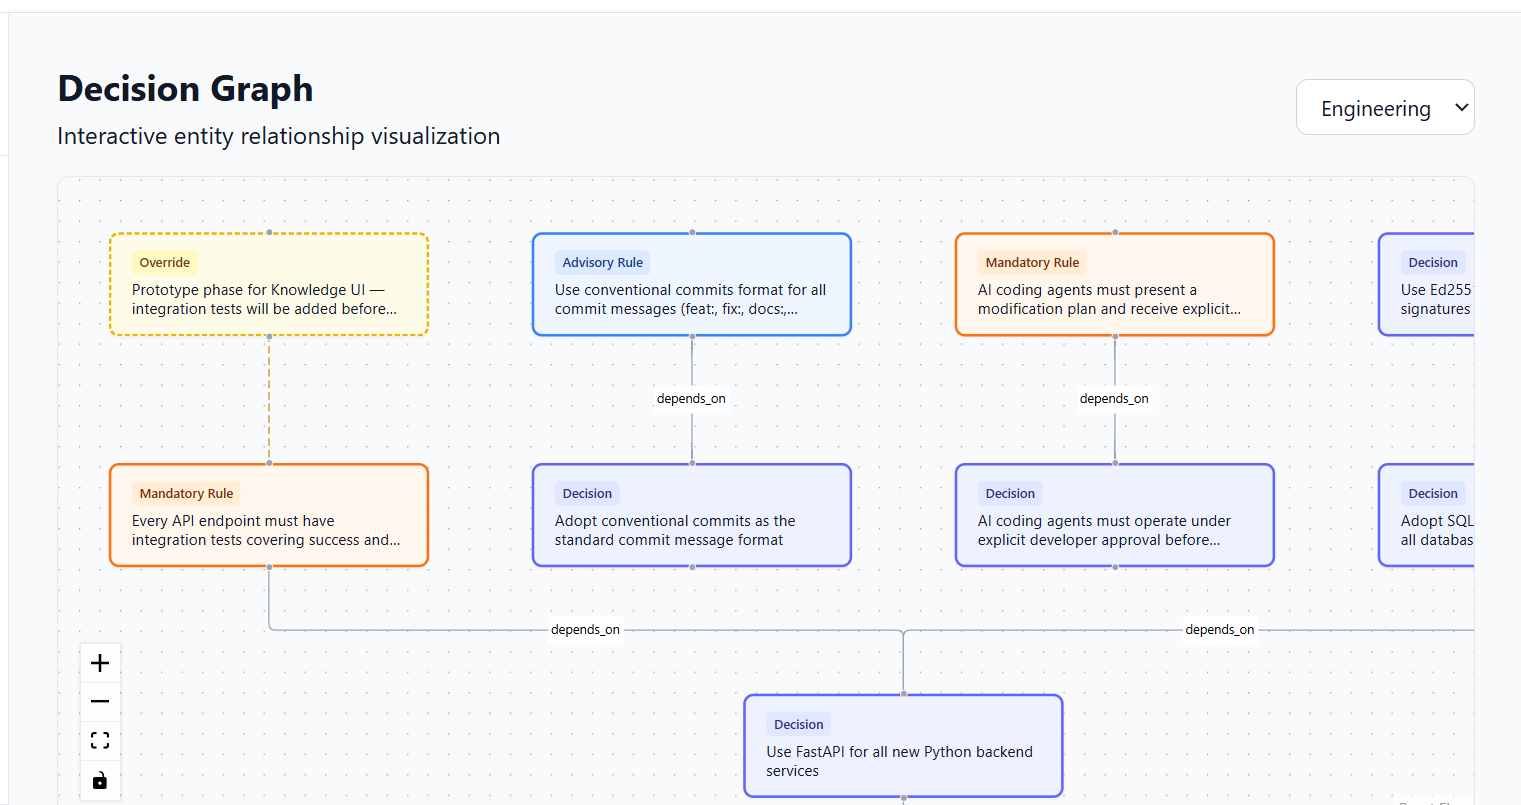Screen dimensions: 1521x805
Task: Toggle the interactivity lock for the canvas
Action: pyautogui.click(x=100, y=779)
